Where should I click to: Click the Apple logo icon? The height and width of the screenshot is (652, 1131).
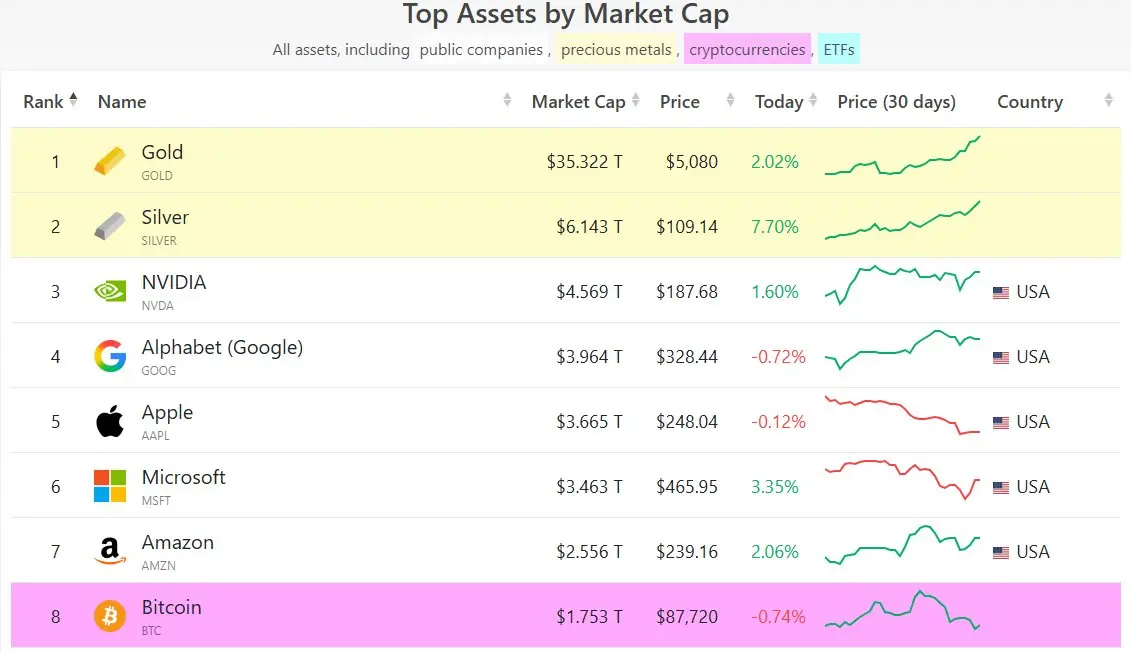(x=110, y=421)
